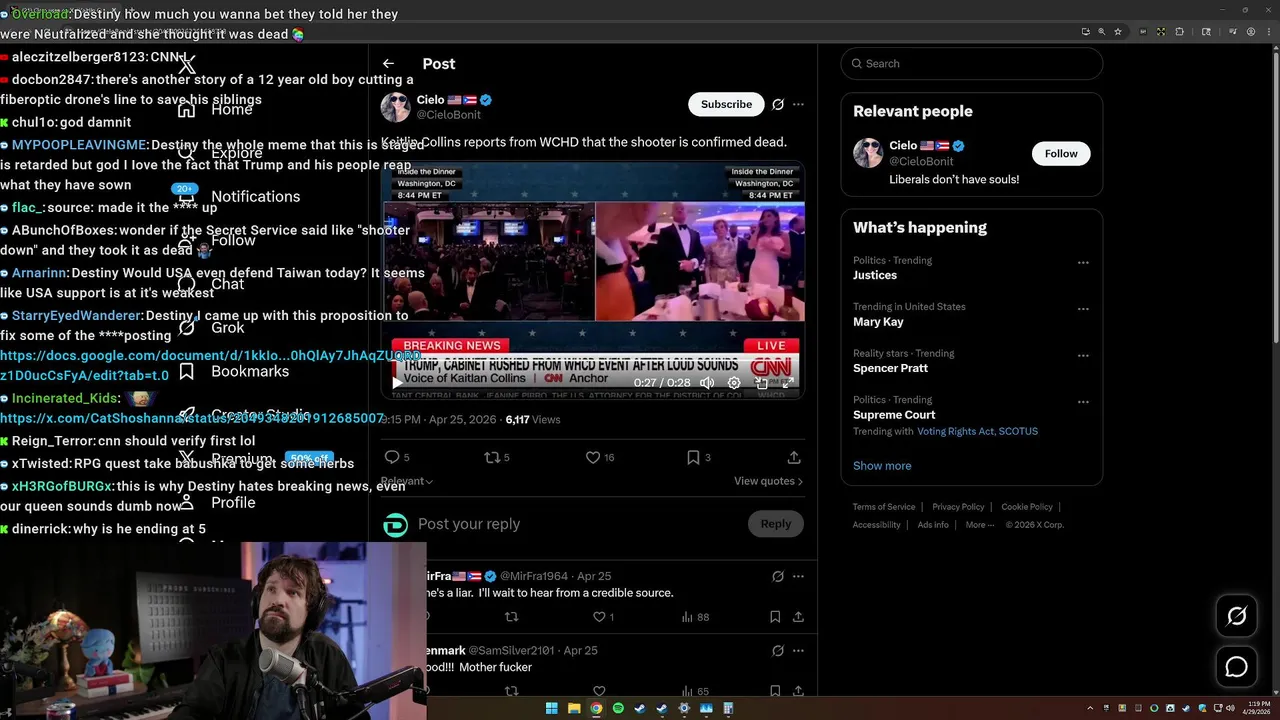
Task: Open Privacy Policy link
Action: (958, 507)
